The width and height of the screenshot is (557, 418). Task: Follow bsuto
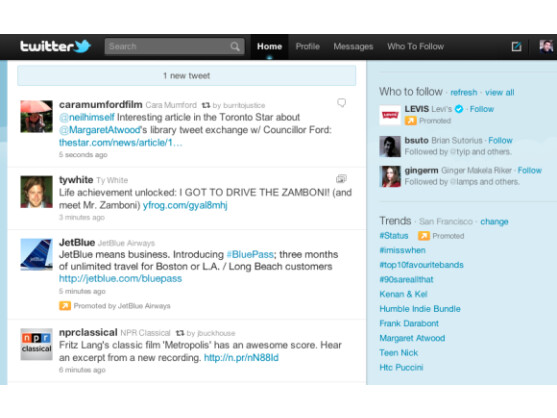click(500, 140)
